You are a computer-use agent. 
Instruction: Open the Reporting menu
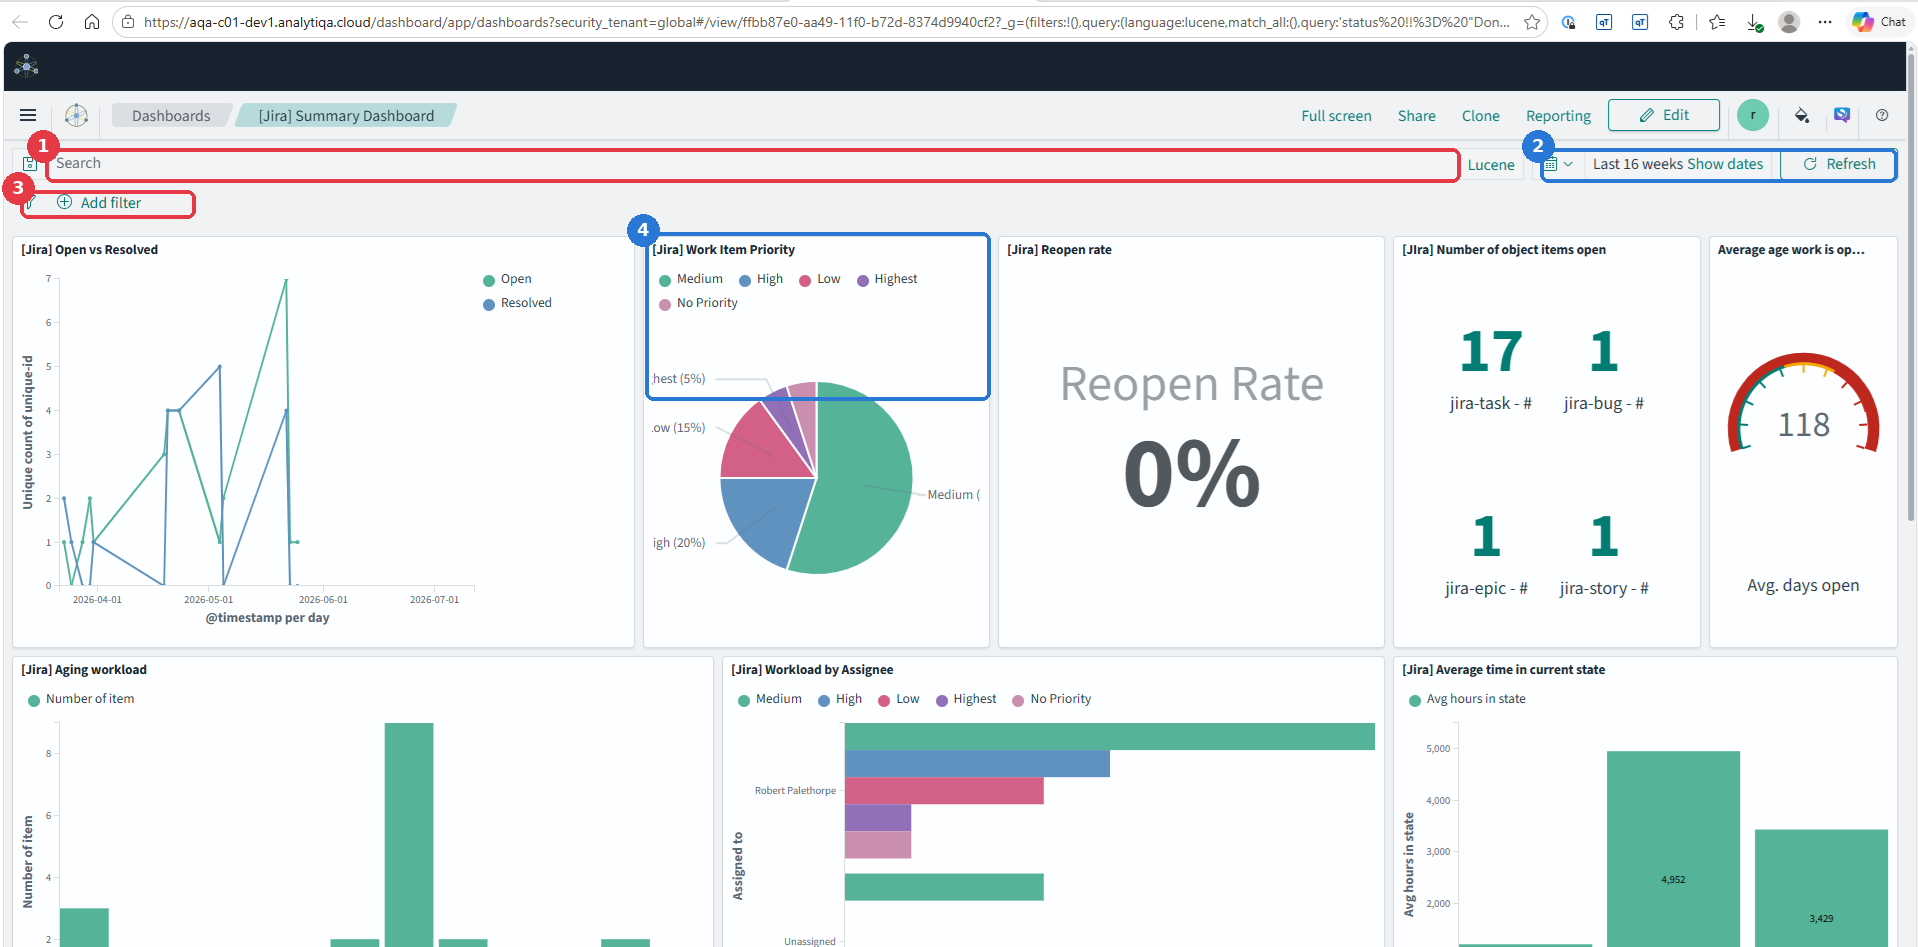click(x=1558, y=116)
